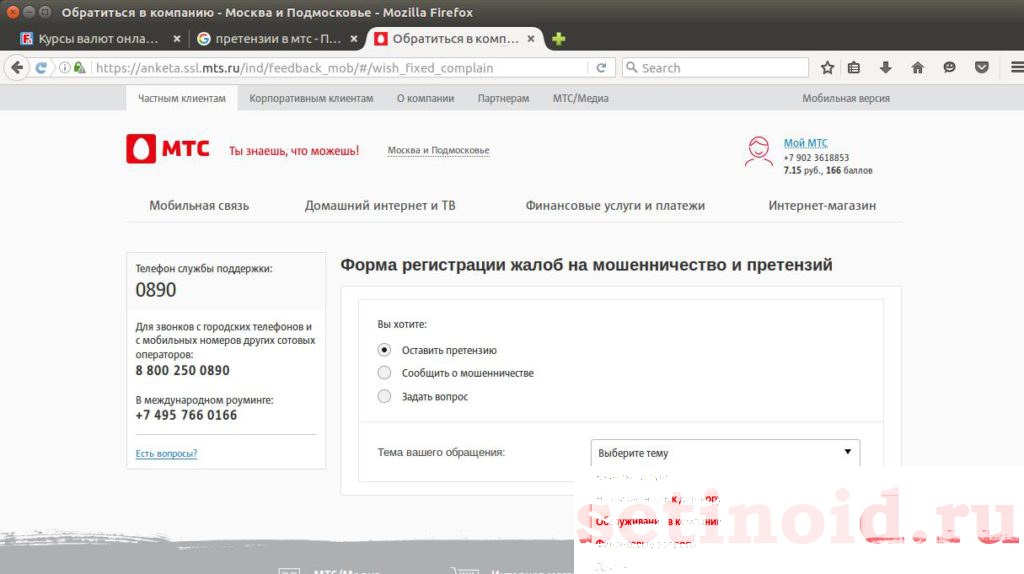Click the number '8 800 250 0890'
1024x574 pixels.
182,370
